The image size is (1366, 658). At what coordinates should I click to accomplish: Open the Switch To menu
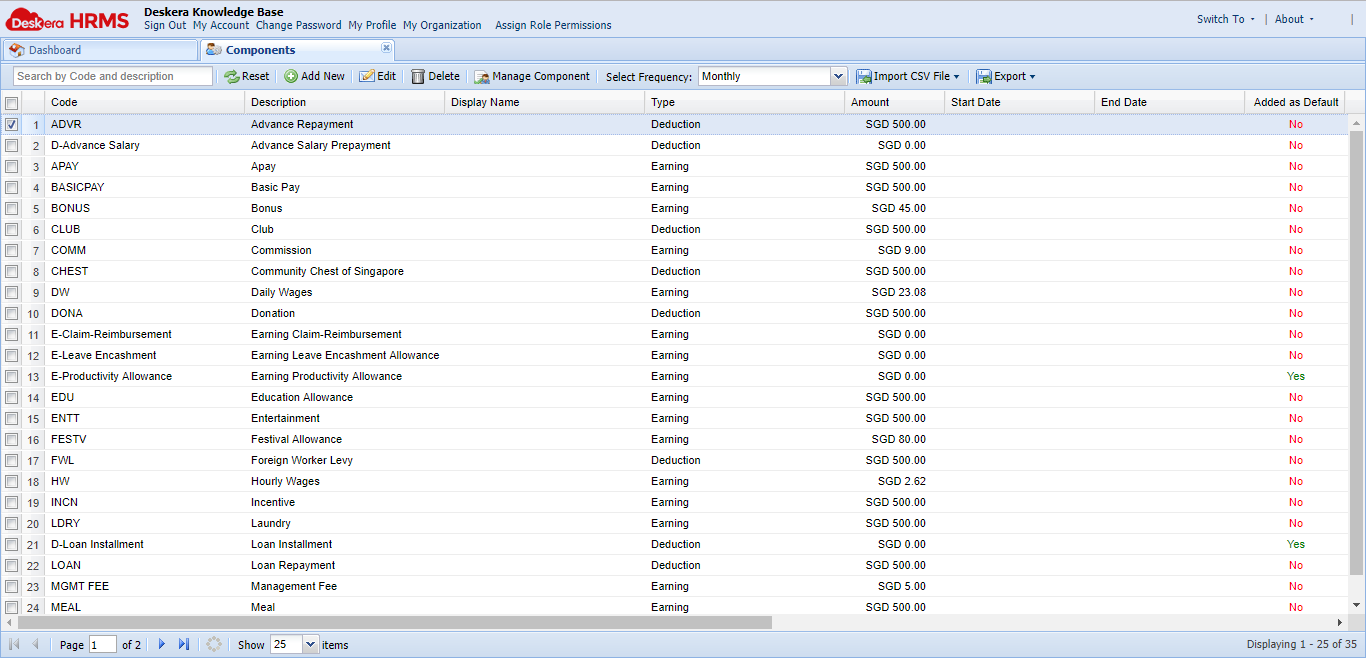tap(1225, 19)
